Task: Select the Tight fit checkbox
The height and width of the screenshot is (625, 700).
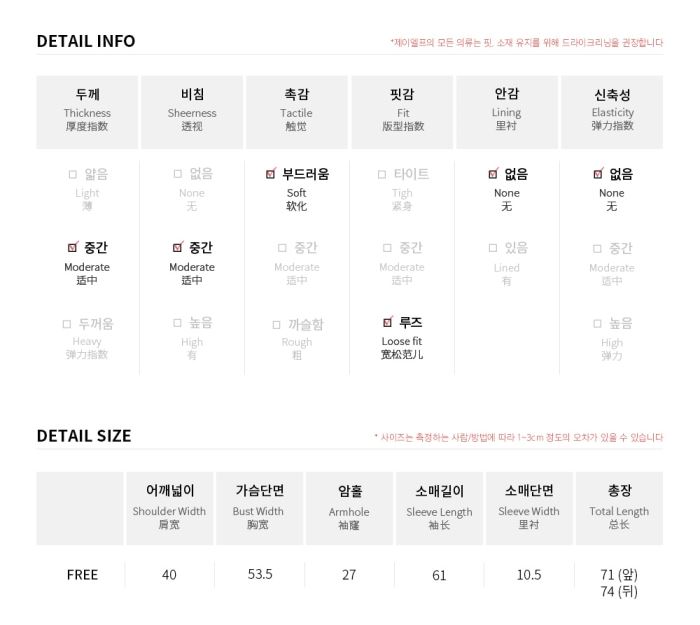Action: (382, 174)
